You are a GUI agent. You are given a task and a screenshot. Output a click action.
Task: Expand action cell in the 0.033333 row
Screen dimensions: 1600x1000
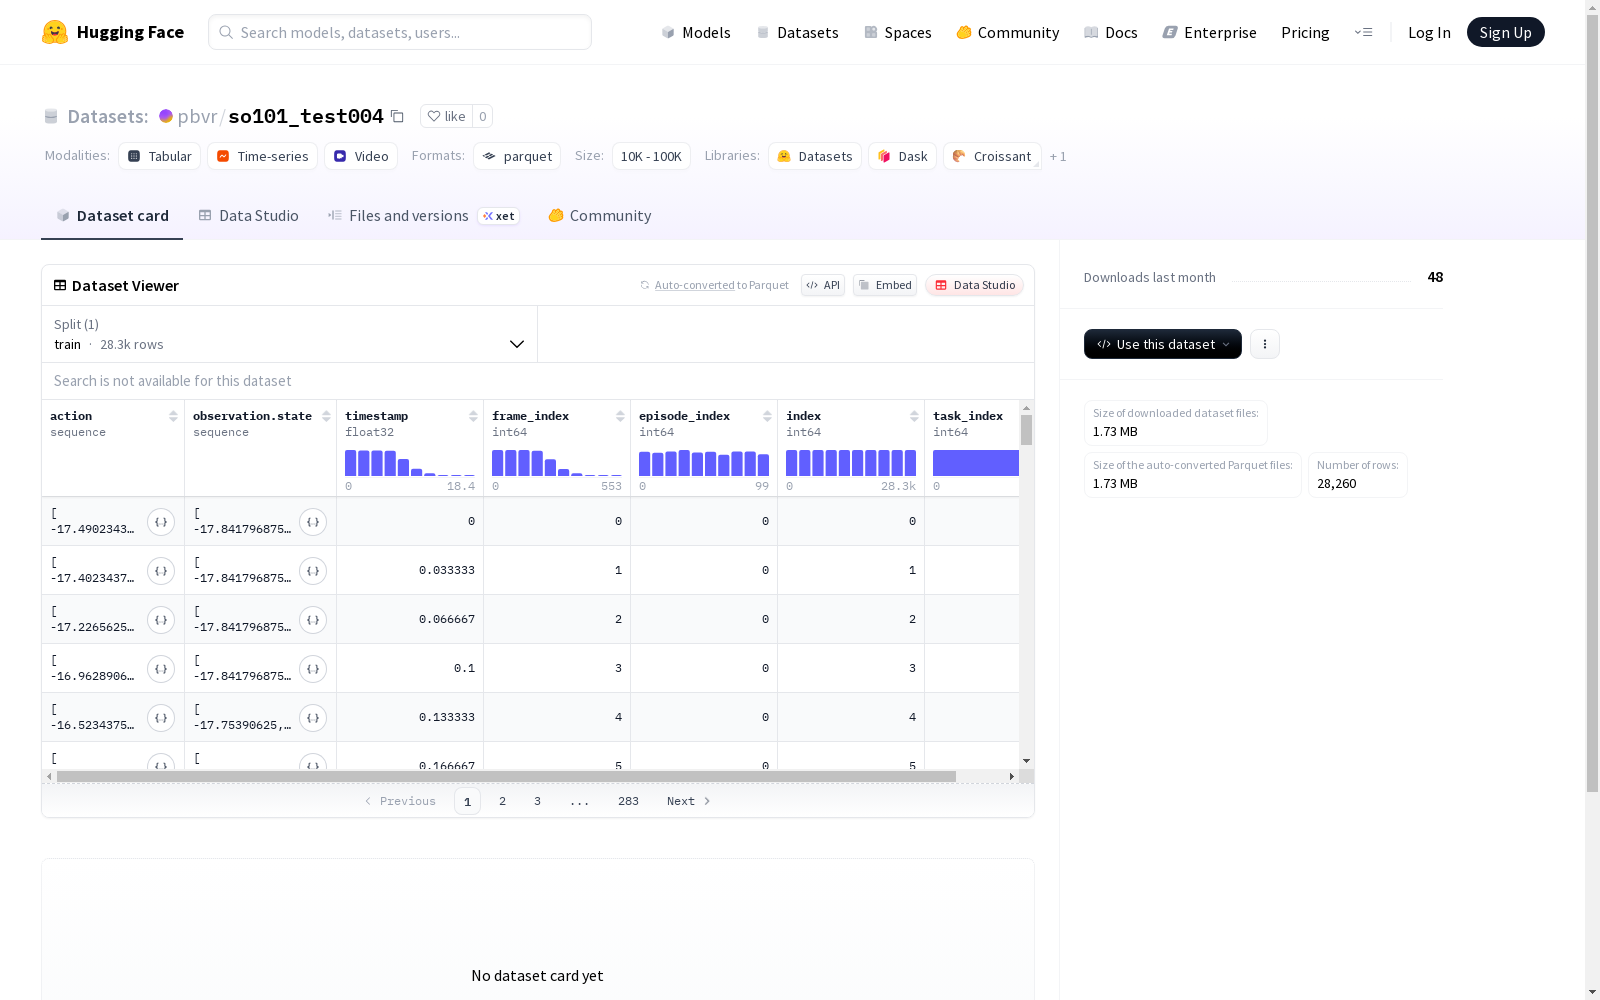161,571
